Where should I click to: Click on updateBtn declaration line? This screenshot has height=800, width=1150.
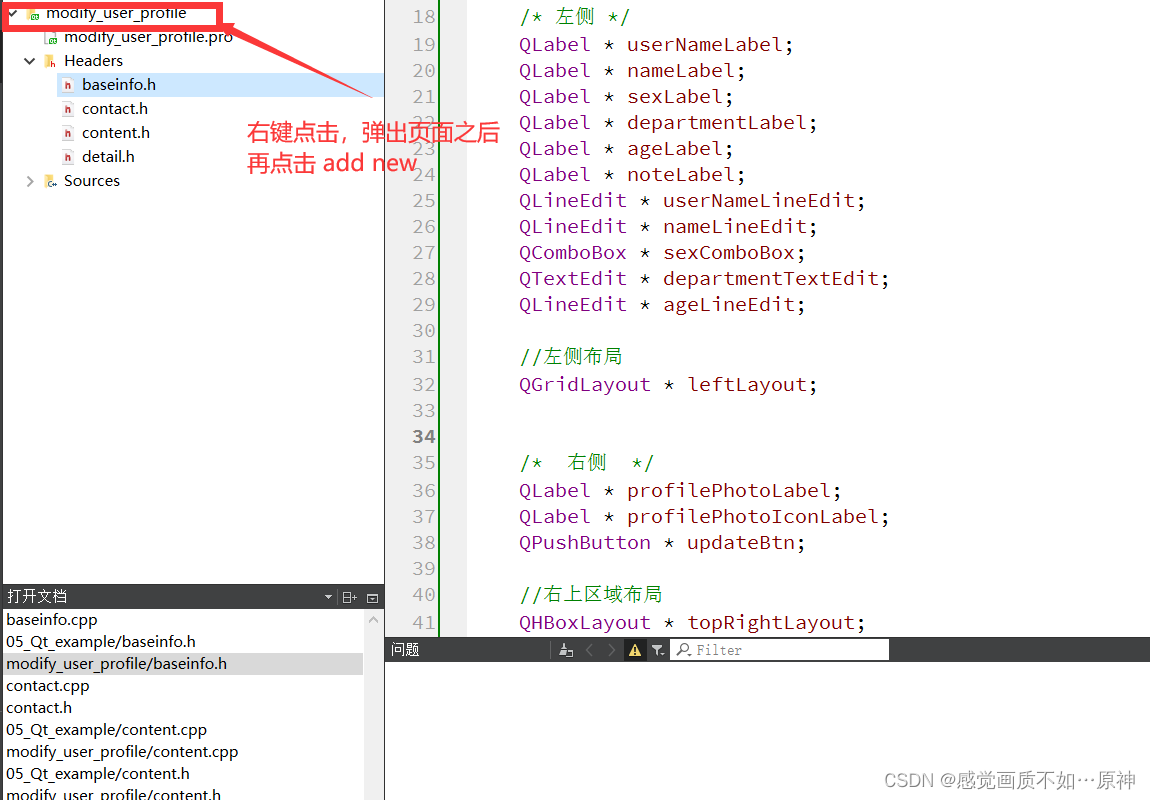(662, 543)
